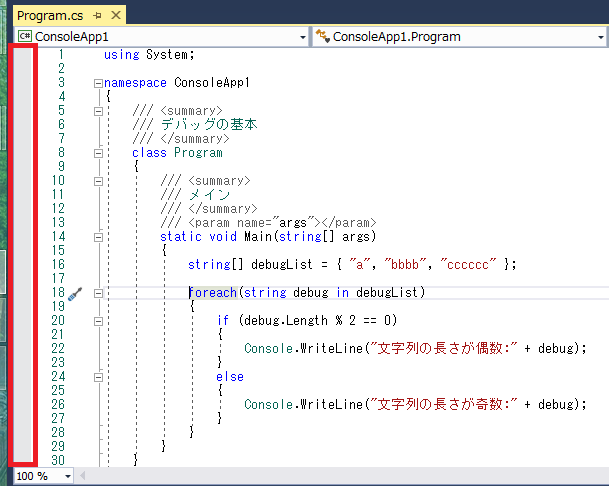Screen dimensions: 609x486
Task: Click 'System;' on line 1
Action: 170,55
